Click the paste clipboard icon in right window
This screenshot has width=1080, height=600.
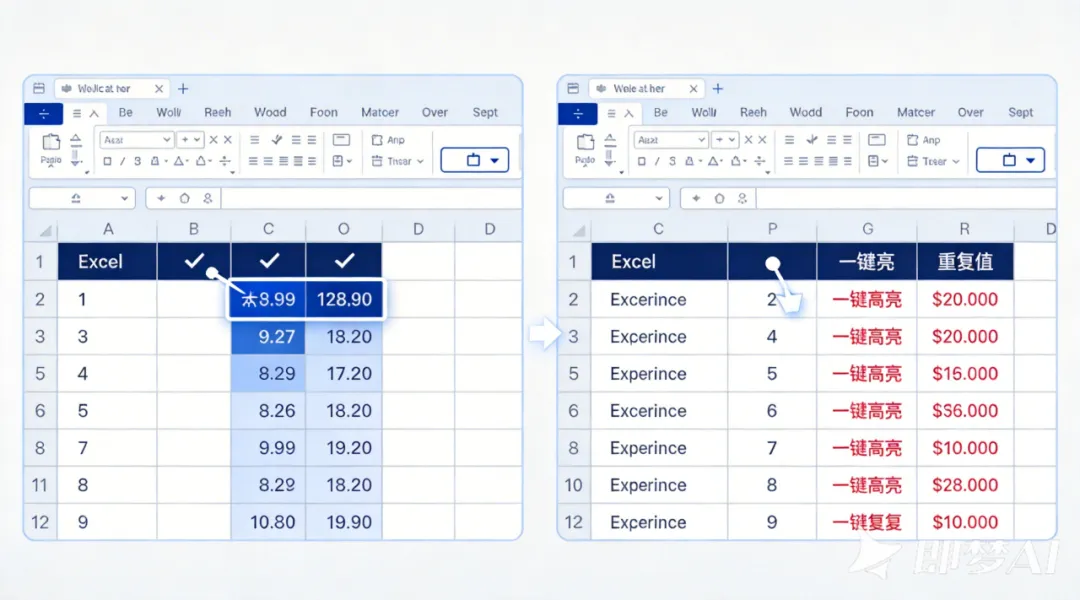point(585,142)
